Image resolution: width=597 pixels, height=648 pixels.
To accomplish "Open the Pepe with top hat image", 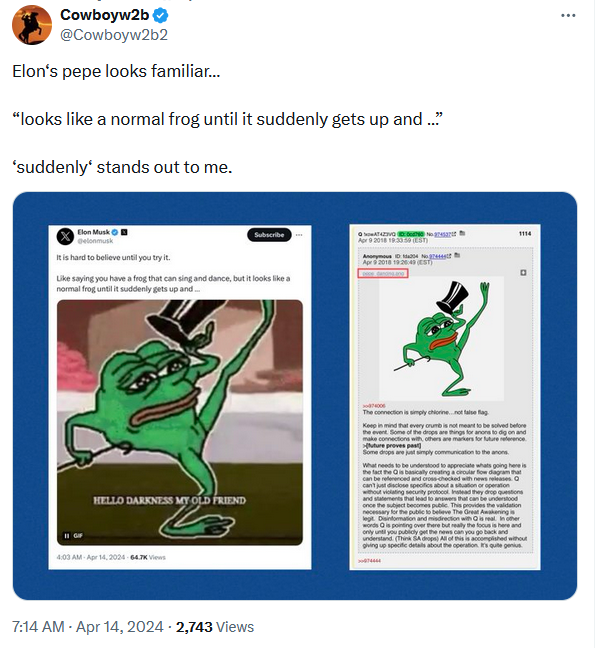I will 442,339.
